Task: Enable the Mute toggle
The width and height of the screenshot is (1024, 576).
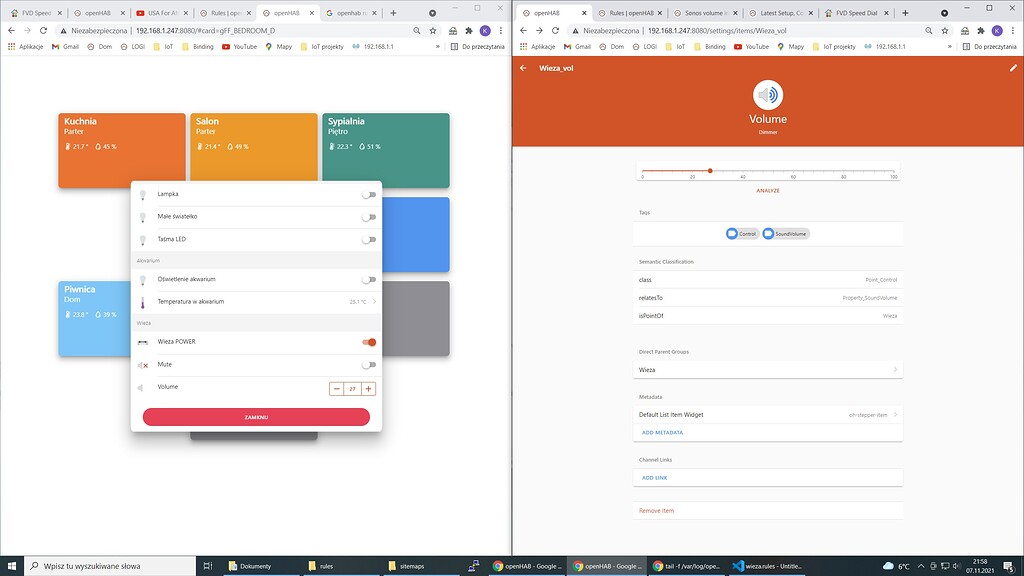Action: (369, 364)
